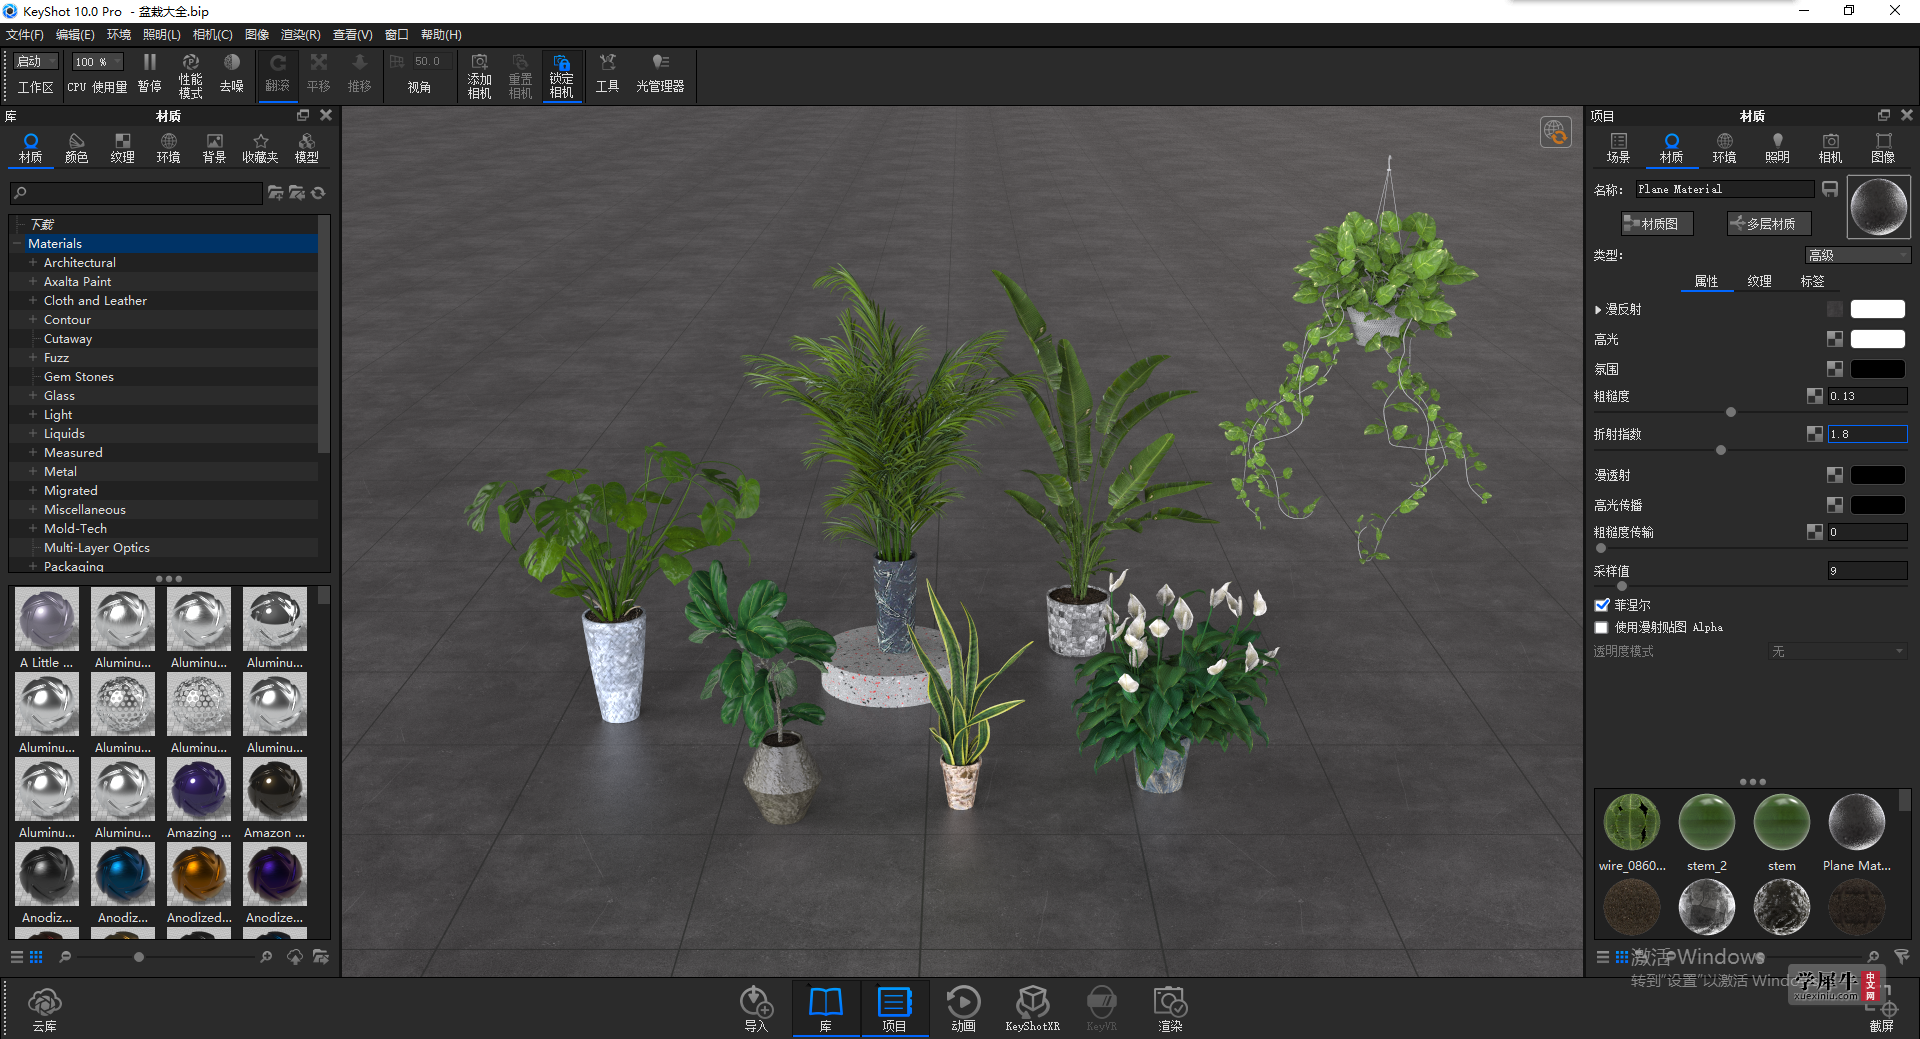Open the 帮助(H) menu
Screen dimensions: 1920x1039
click(441, 35)
